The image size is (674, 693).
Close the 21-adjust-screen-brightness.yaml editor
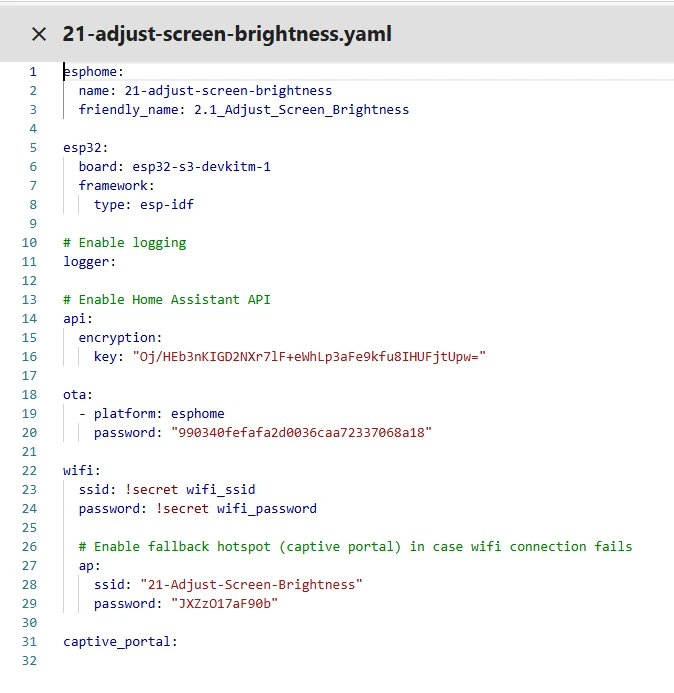(39, 34)
